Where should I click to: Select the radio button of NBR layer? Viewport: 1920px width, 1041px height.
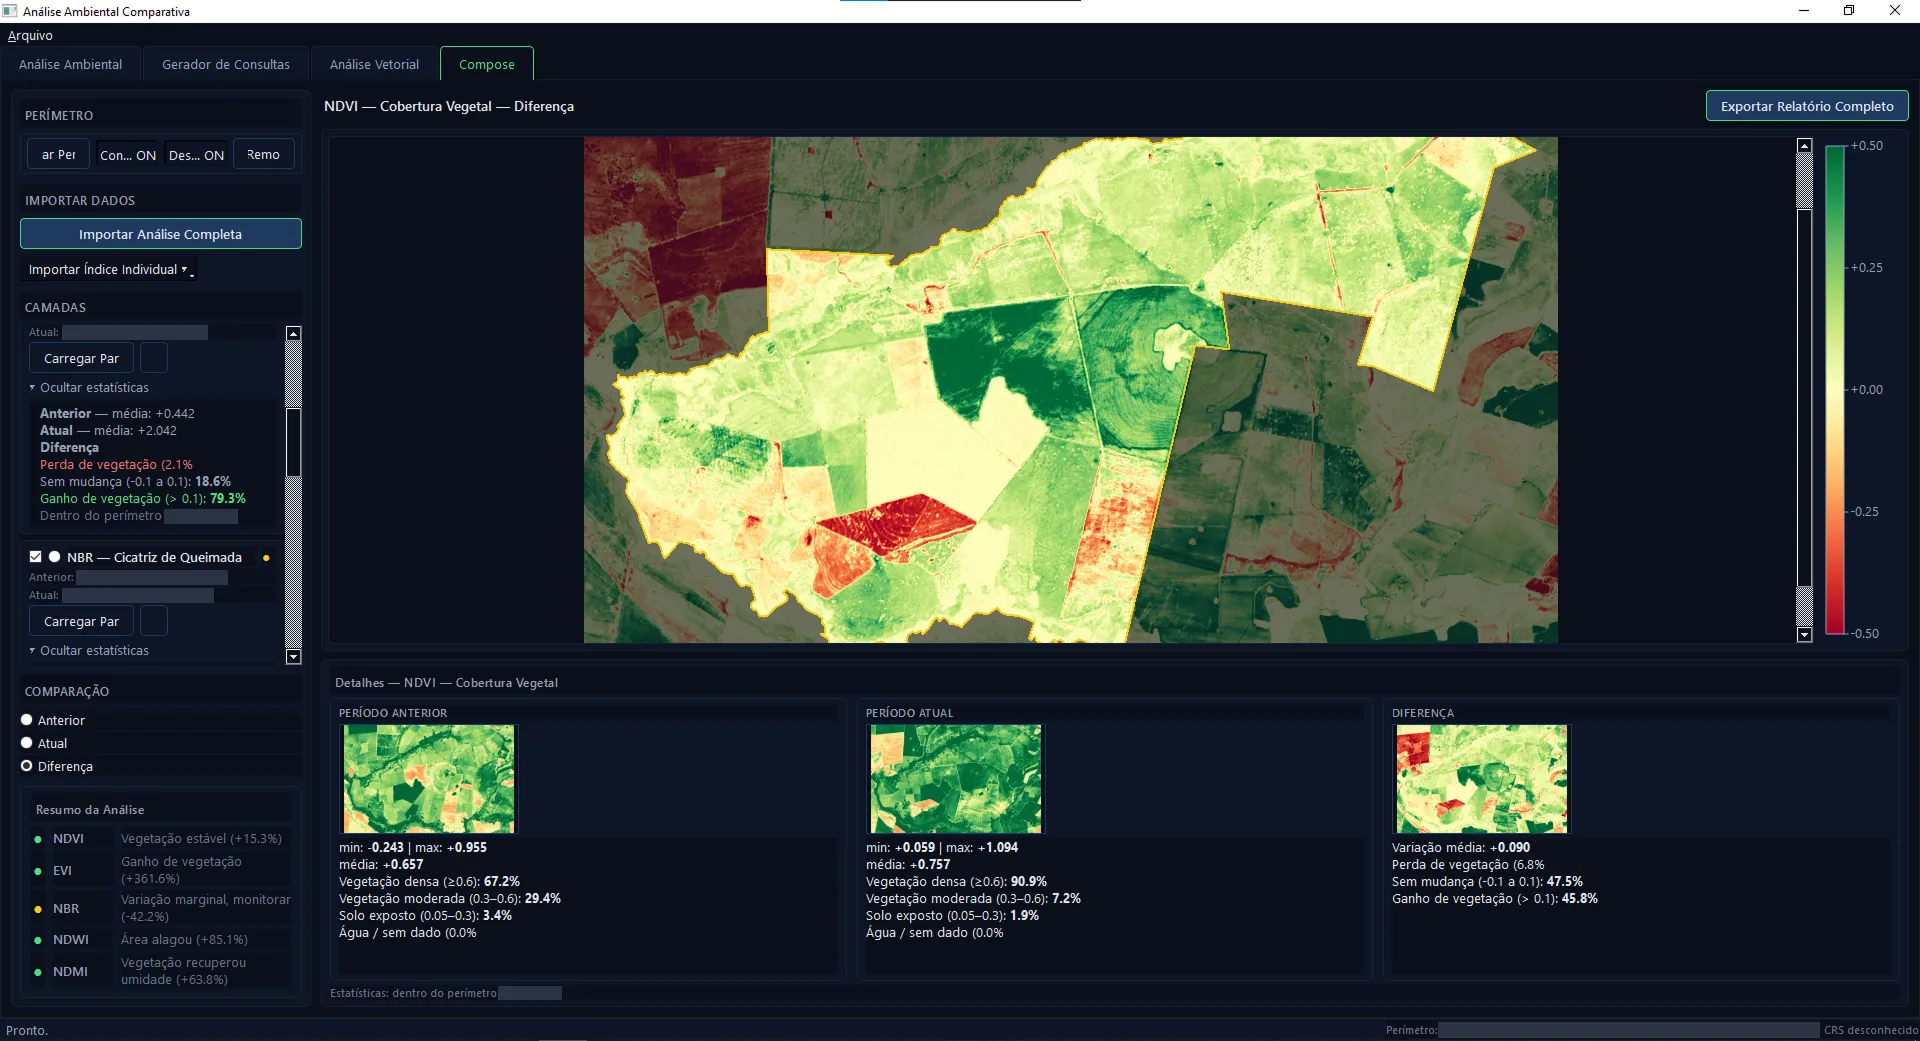coord(55,557)
